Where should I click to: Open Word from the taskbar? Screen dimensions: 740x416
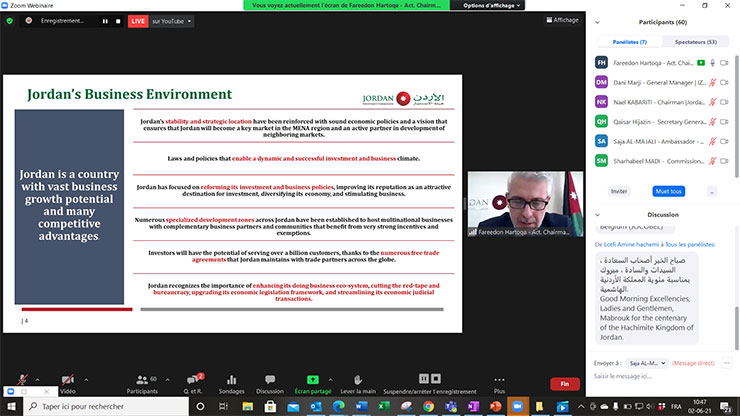pyautogui.click(x=361, y=406)
